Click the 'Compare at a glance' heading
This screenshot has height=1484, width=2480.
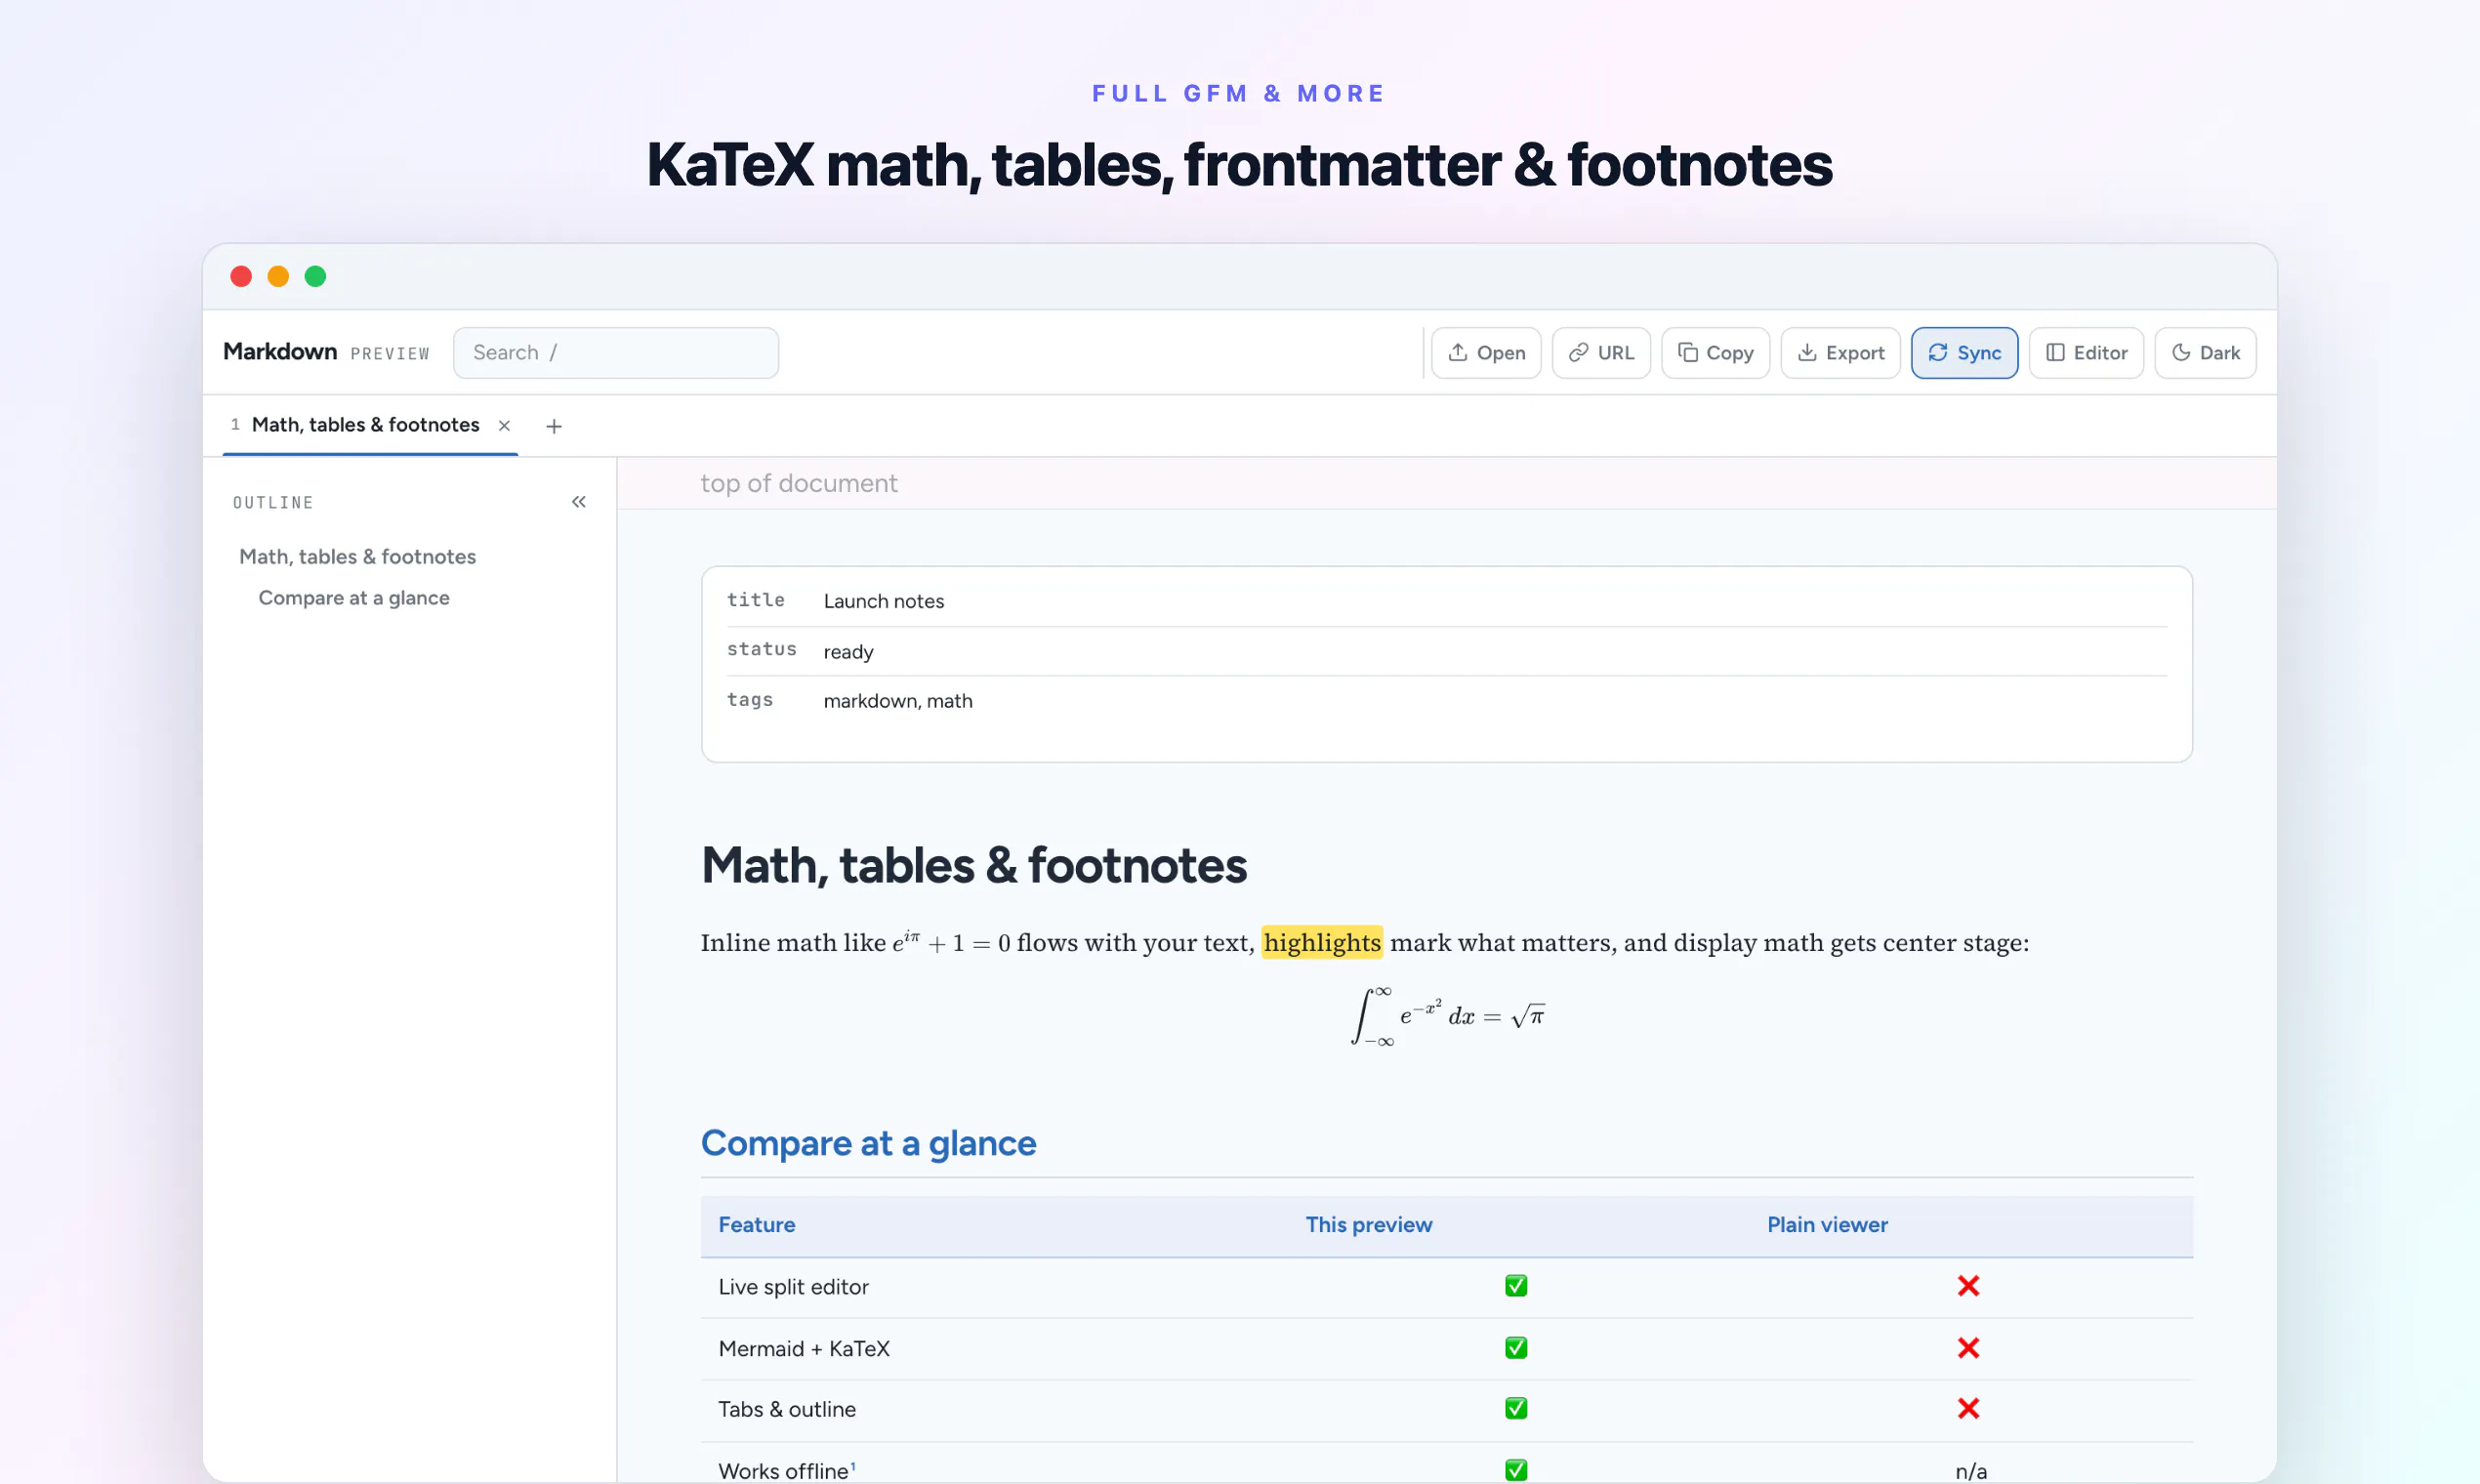[x=868, y=1144]
